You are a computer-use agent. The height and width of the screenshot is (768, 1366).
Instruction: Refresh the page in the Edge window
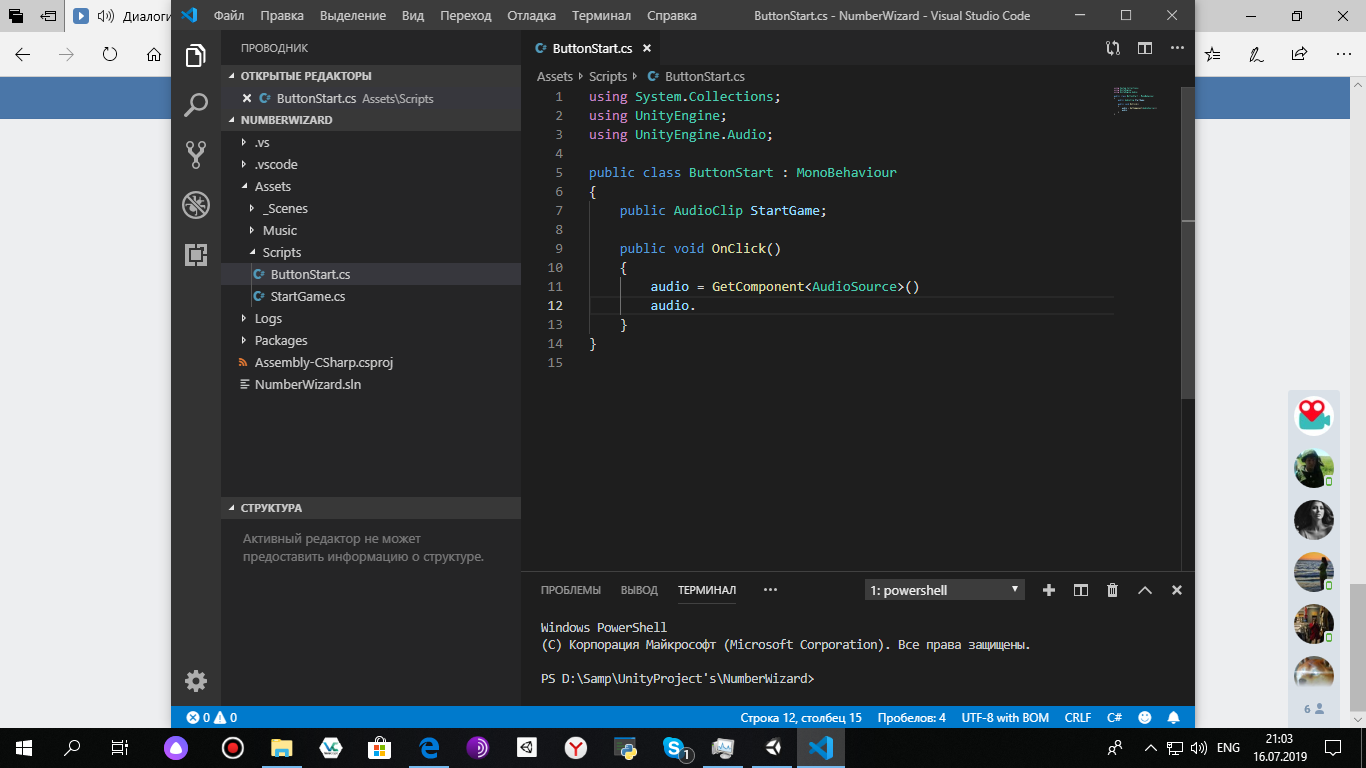[x=110, y=54]
